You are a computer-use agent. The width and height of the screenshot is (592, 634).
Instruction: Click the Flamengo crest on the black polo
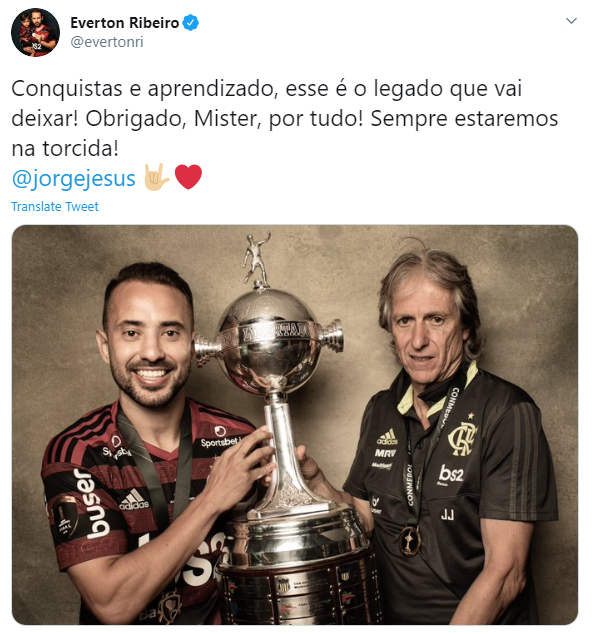click(x=462, y=436)
